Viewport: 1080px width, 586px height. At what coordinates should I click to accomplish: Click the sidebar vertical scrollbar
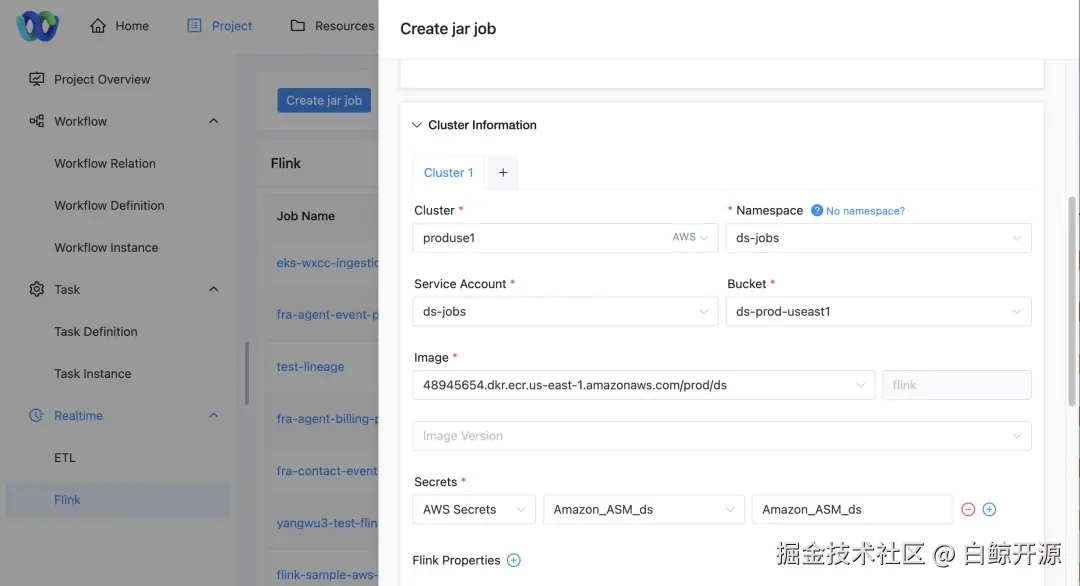click(247, 373)
